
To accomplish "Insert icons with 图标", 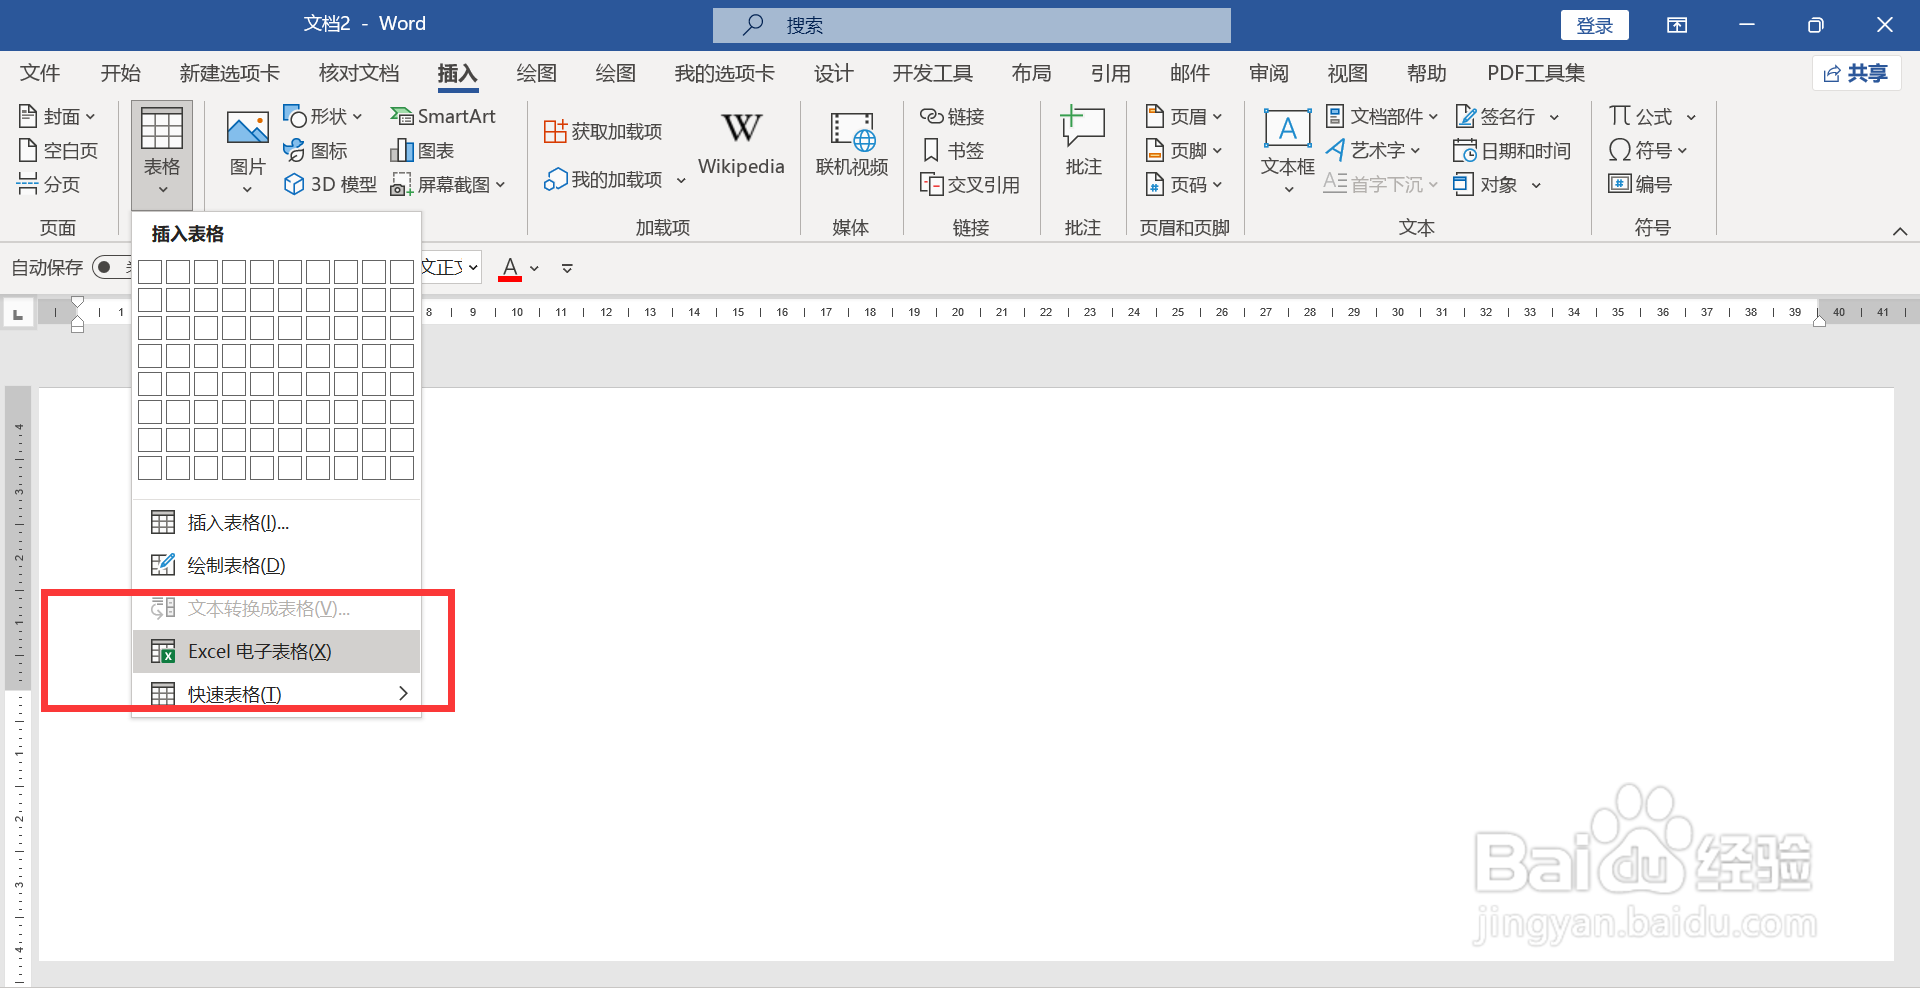I will (x=316, y=151).
